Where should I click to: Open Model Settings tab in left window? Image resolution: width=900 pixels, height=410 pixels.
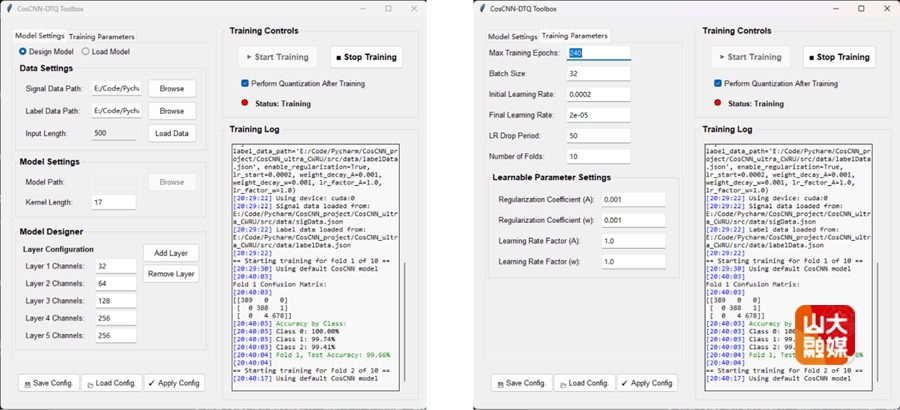[40, 36]
